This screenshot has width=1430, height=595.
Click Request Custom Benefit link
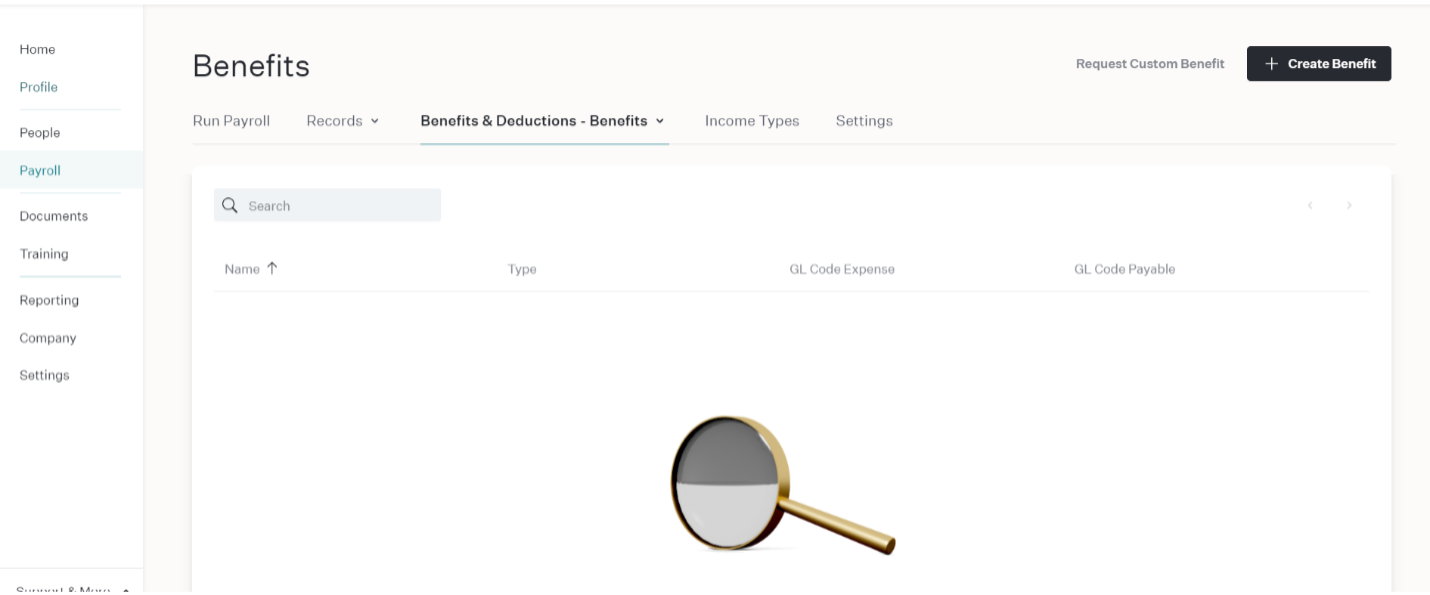[x=1150, y=63]
